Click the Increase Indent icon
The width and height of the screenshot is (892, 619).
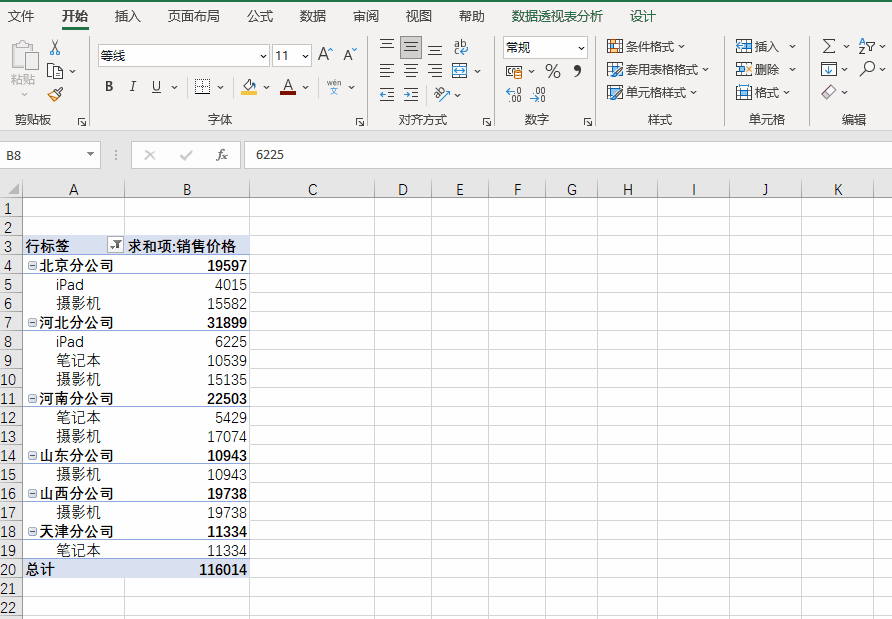411,95
